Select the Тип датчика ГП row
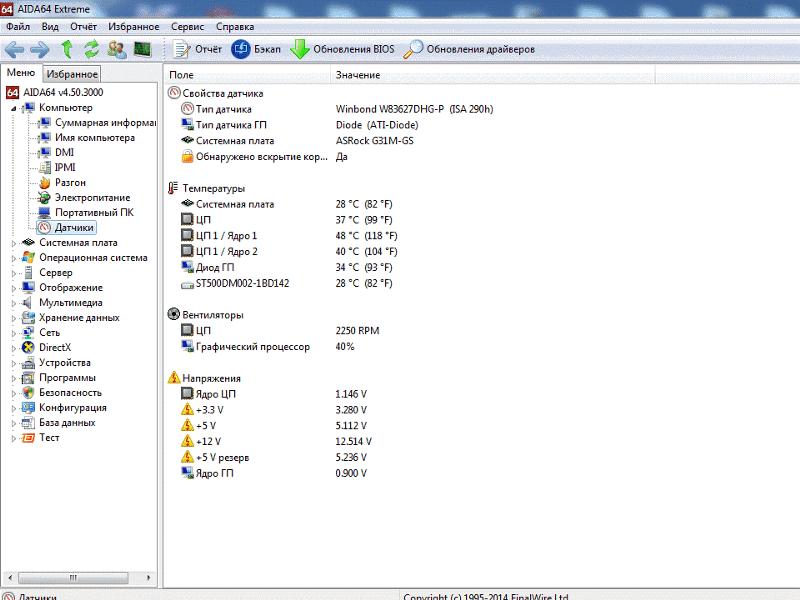This screenshot has height=600, width=800. [x=299, y=125]
